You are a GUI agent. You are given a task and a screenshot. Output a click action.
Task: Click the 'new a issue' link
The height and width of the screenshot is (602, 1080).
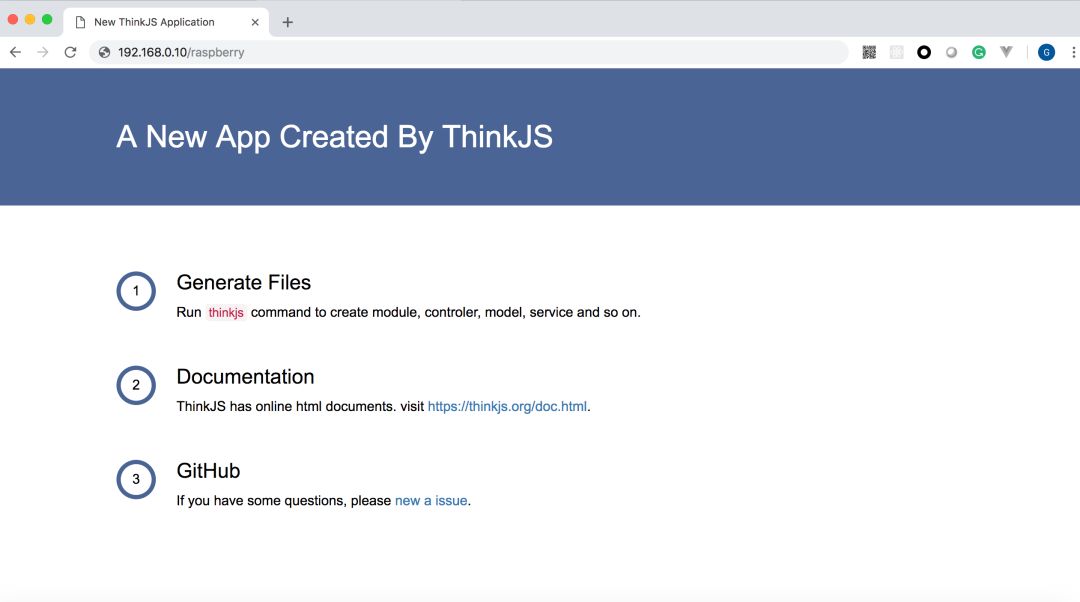430,501
